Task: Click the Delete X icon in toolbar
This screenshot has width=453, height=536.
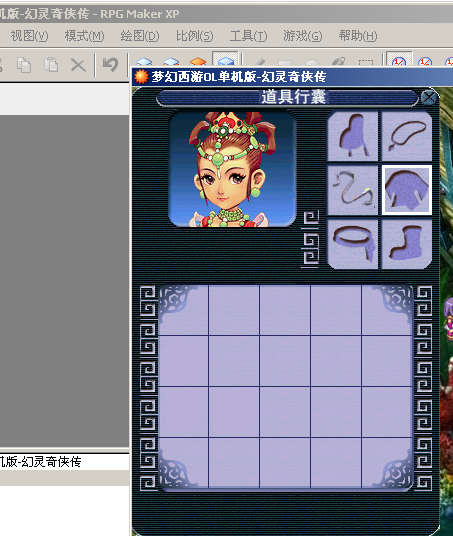Action: (78, 65)
